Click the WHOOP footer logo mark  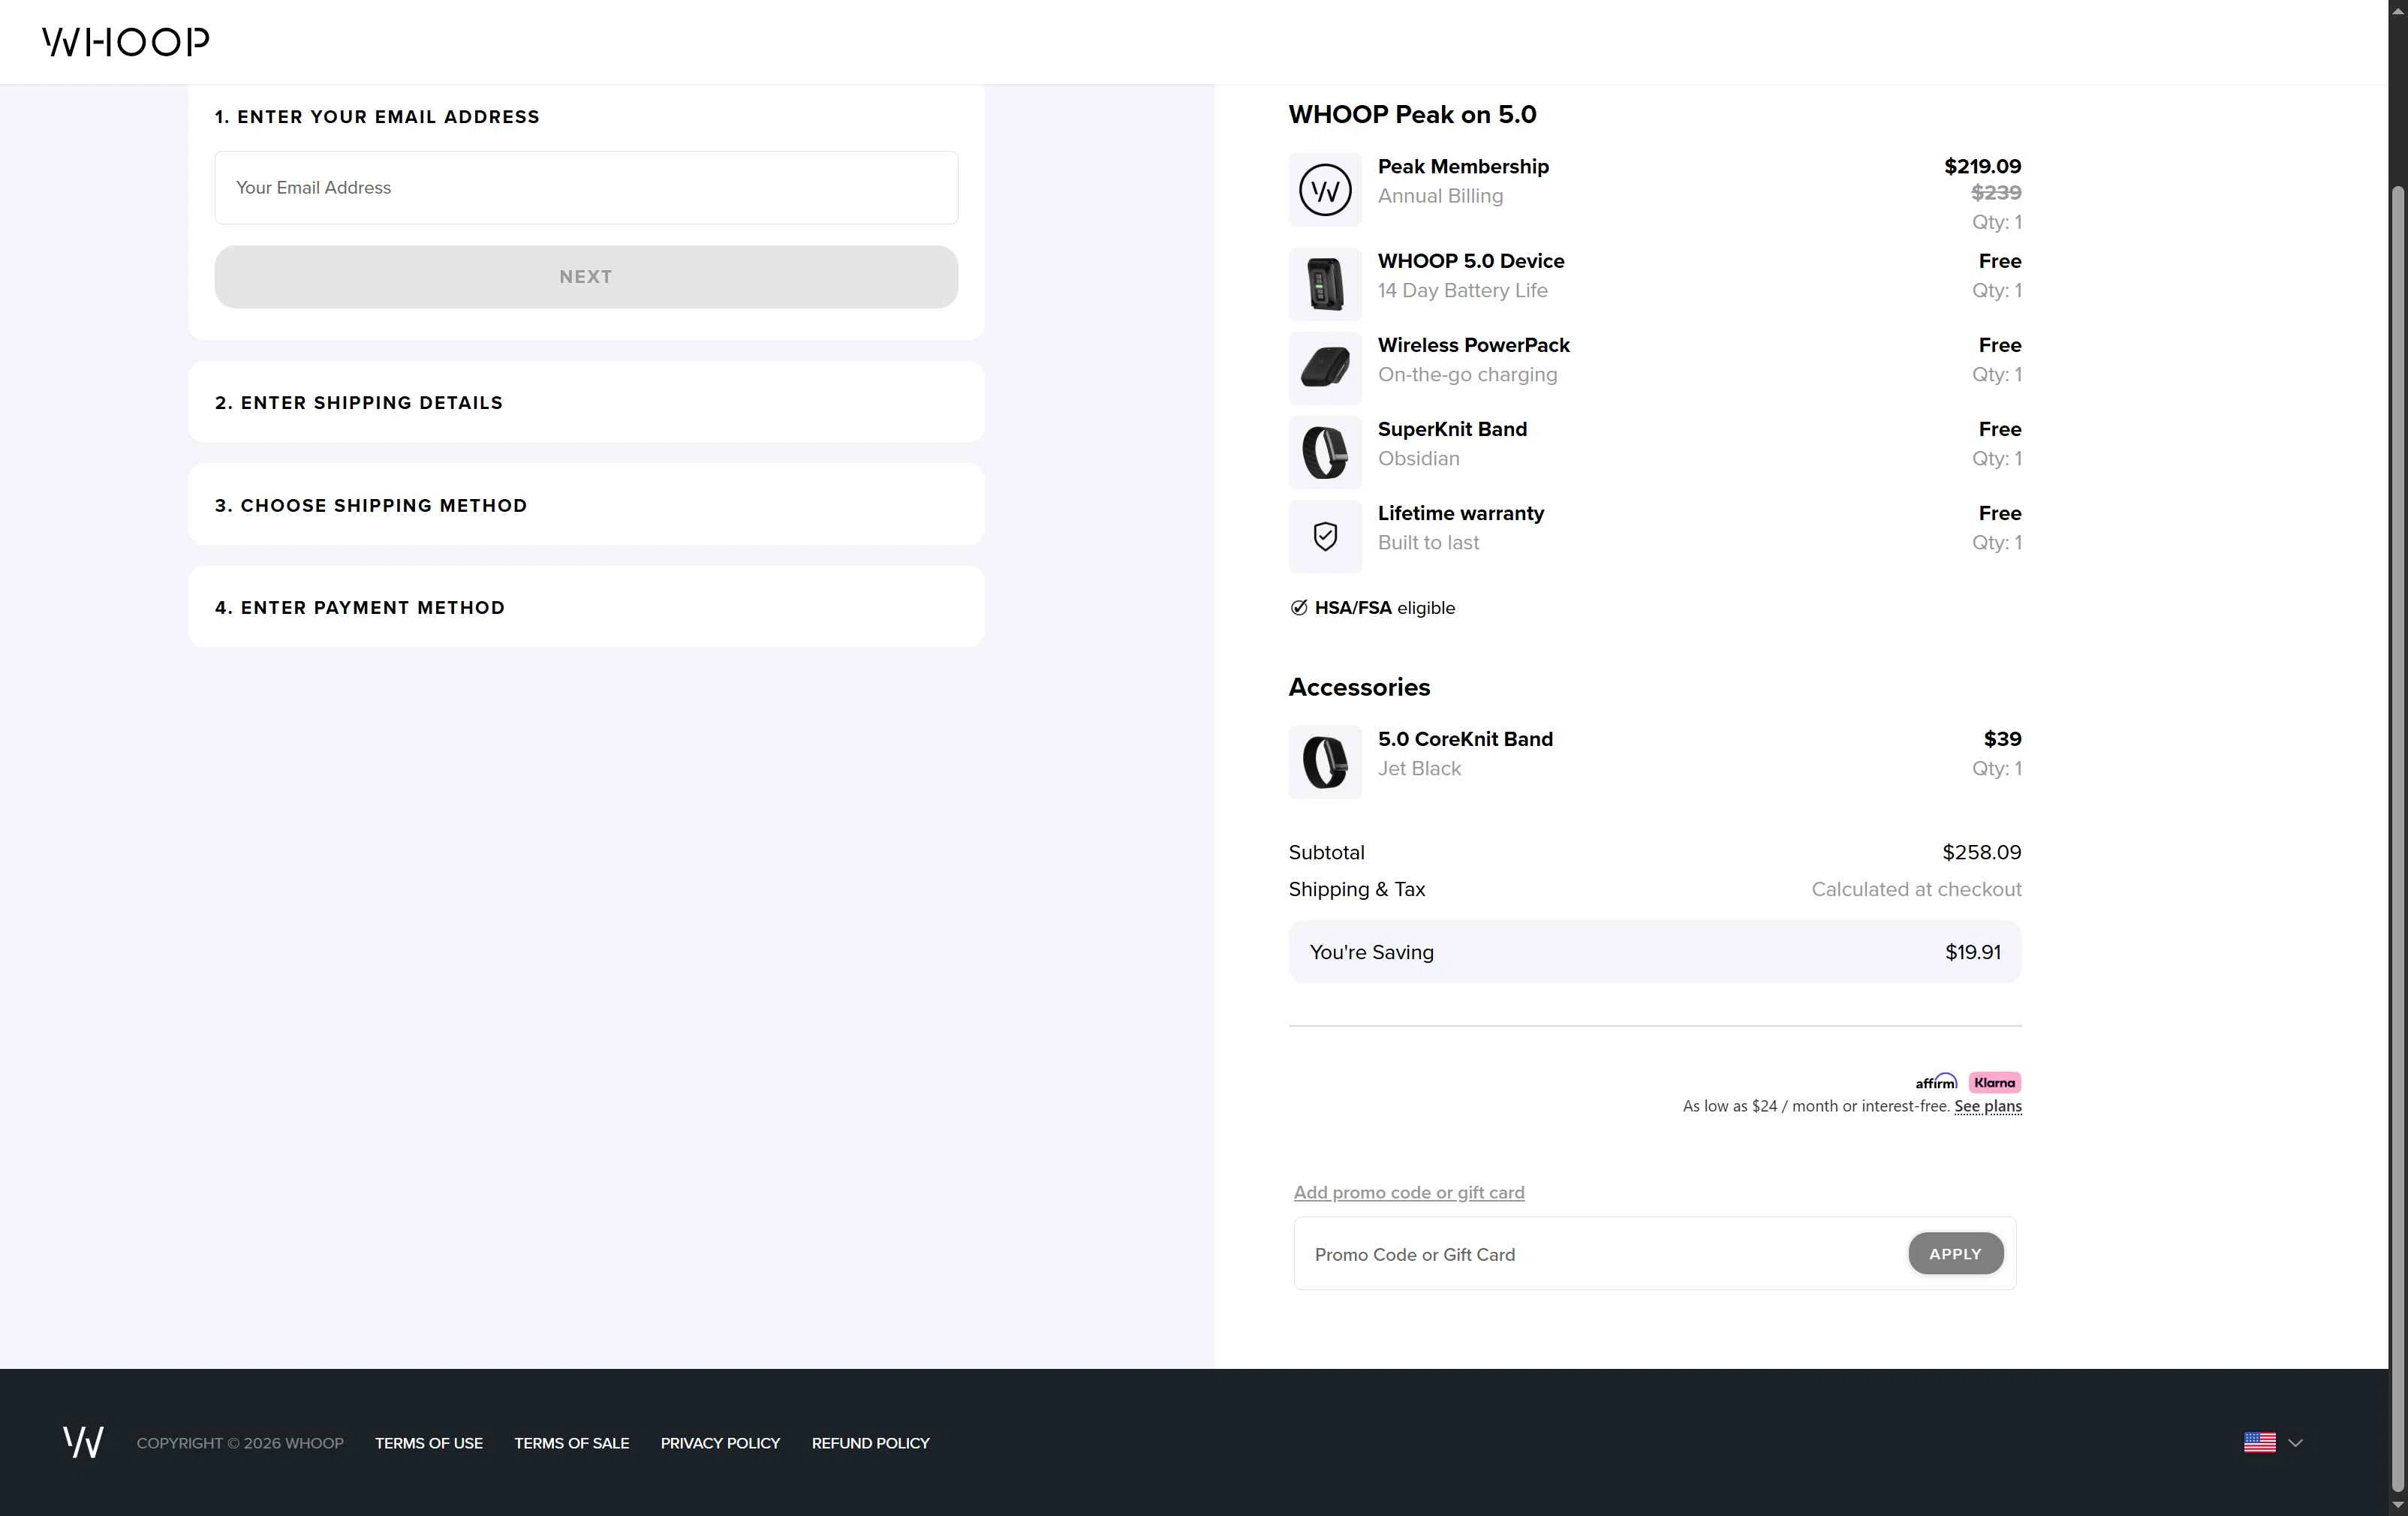click(83, 1442)
